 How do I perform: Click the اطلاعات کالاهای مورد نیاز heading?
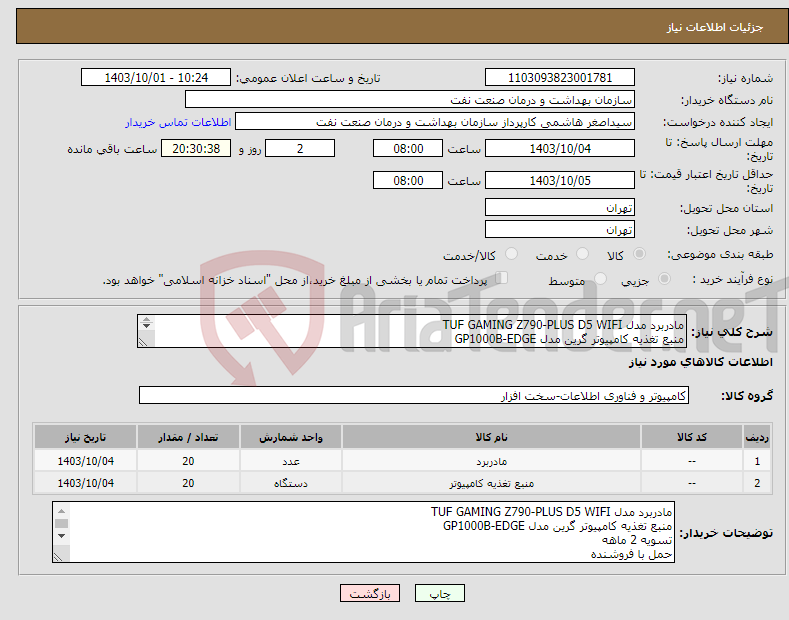coord(700,362)
